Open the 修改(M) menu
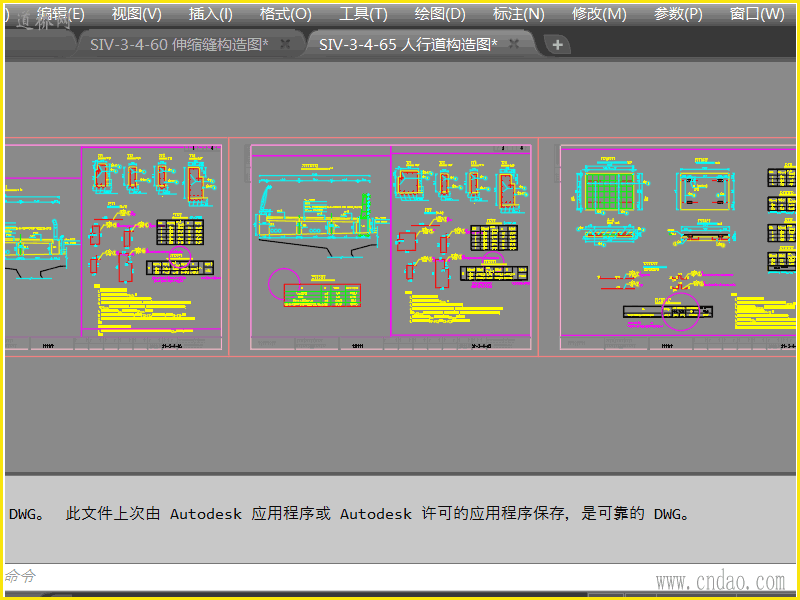 (599, 14)
